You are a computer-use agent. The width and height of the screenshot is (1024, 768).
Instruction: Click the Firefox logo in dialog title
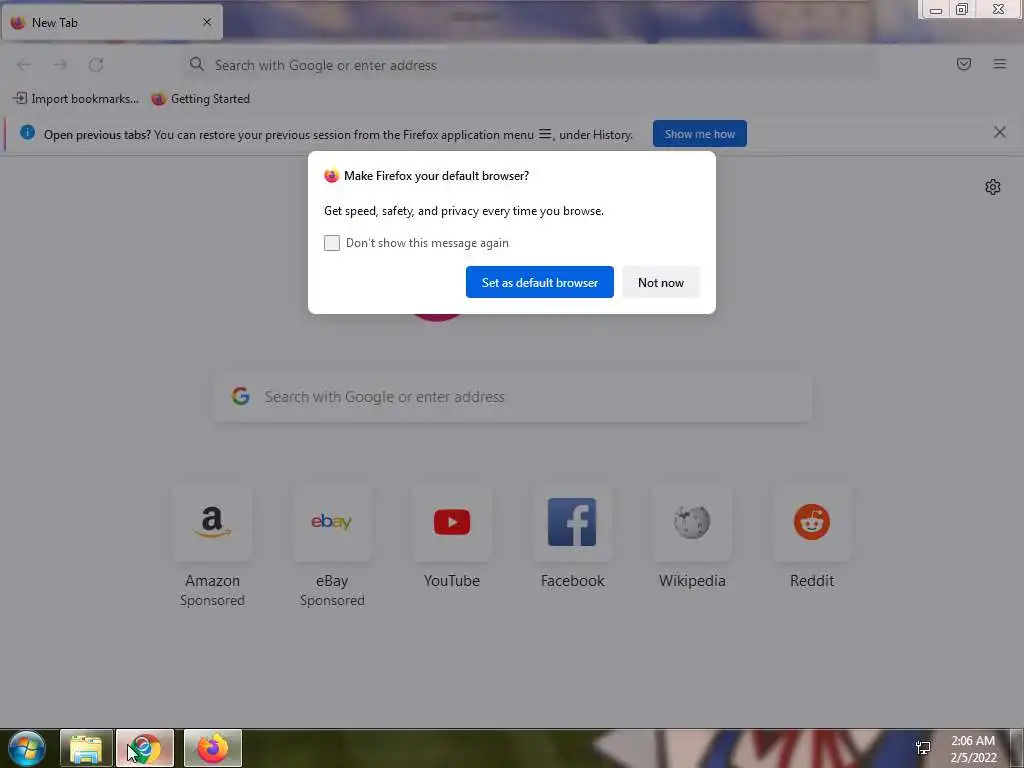tap(332, 176)
